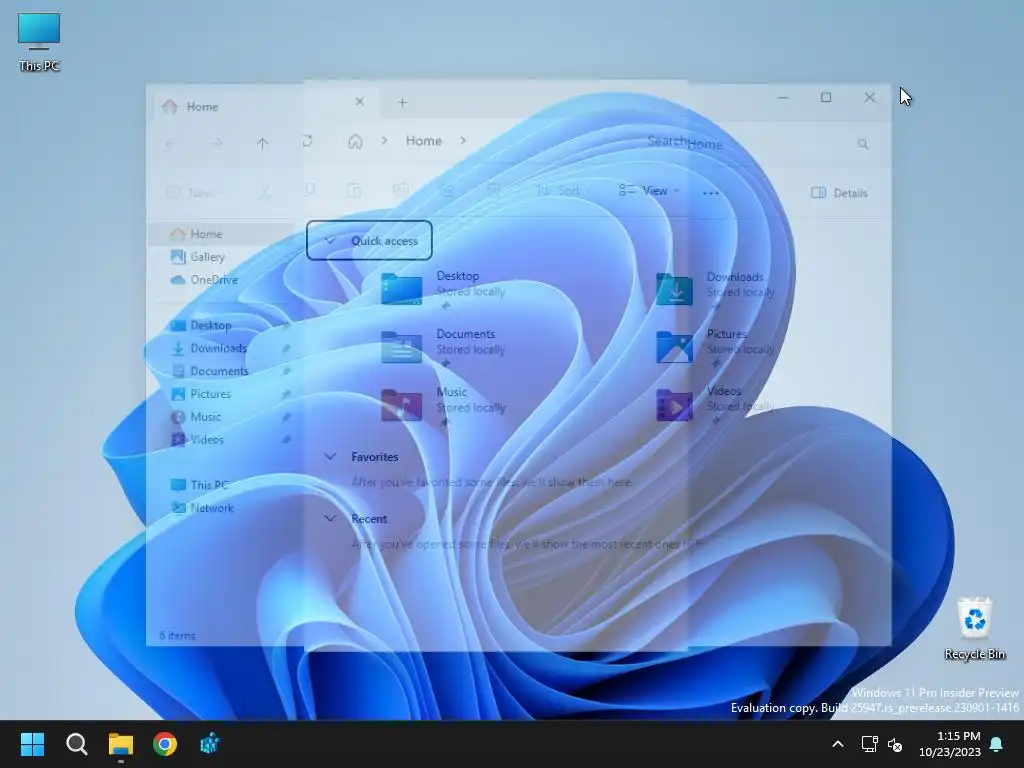The image size is (1024, 768).
Task: Open the notification bell
Action: (x=997, y=744)
